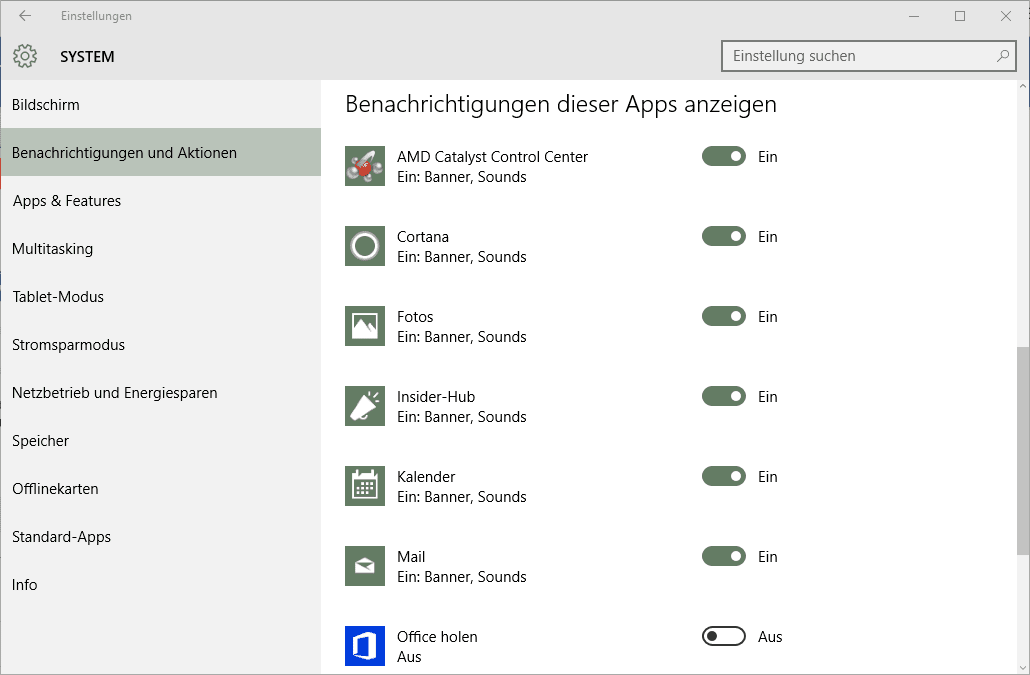Go to Netzbetrieb und Energiesparen

point(114,393)
